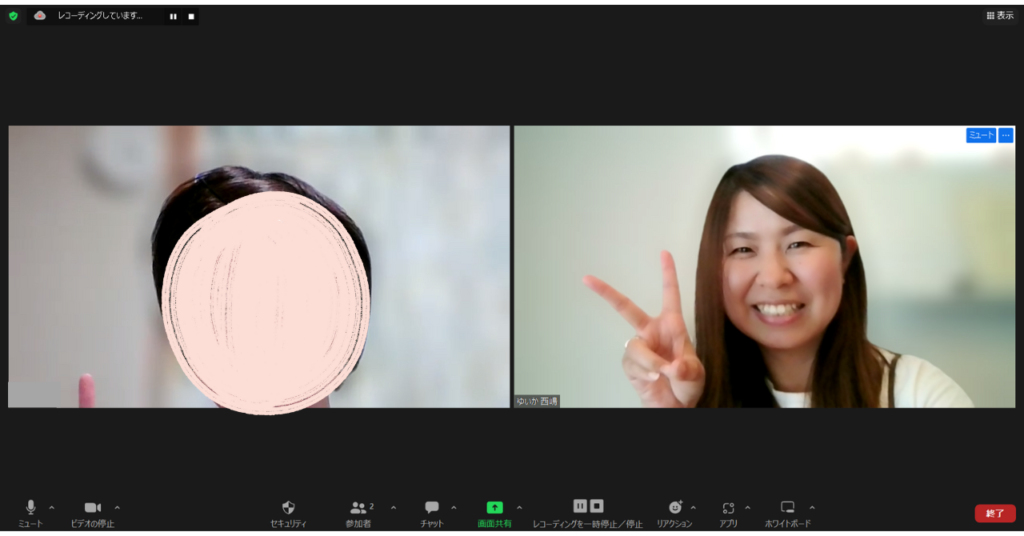The image size is (1024, 536).
Task: Stop recording using top-left indicator stop button
Action: [191, 16]
